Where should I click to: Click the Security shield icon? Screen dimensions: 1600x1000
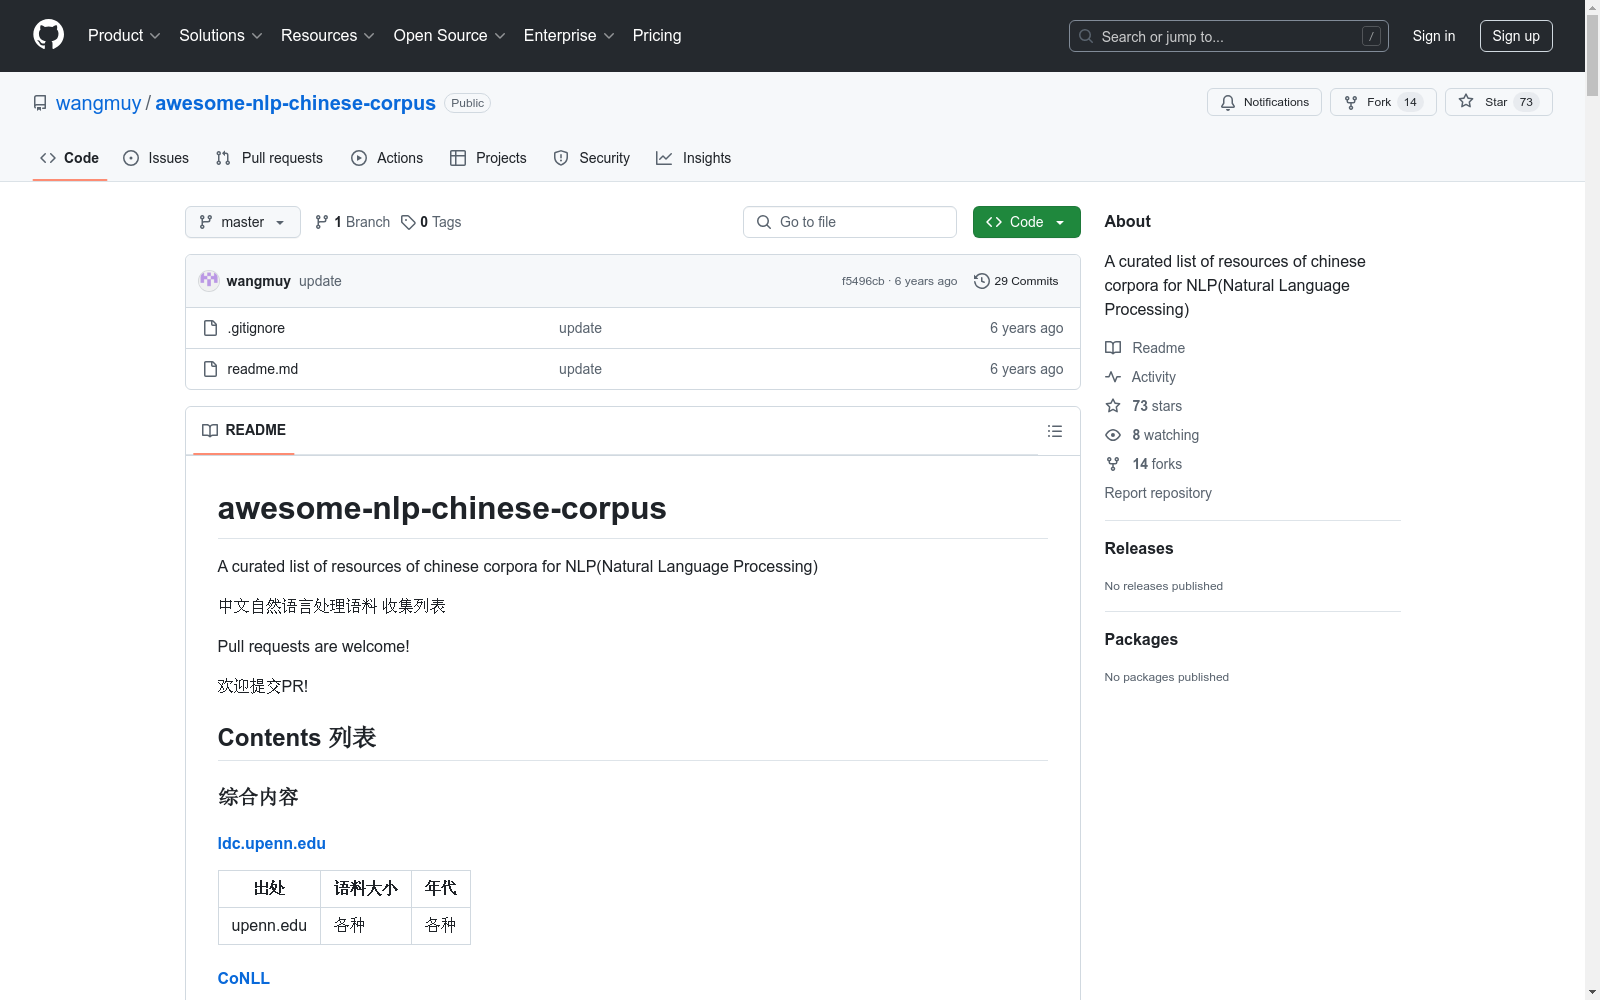point(561,158)
